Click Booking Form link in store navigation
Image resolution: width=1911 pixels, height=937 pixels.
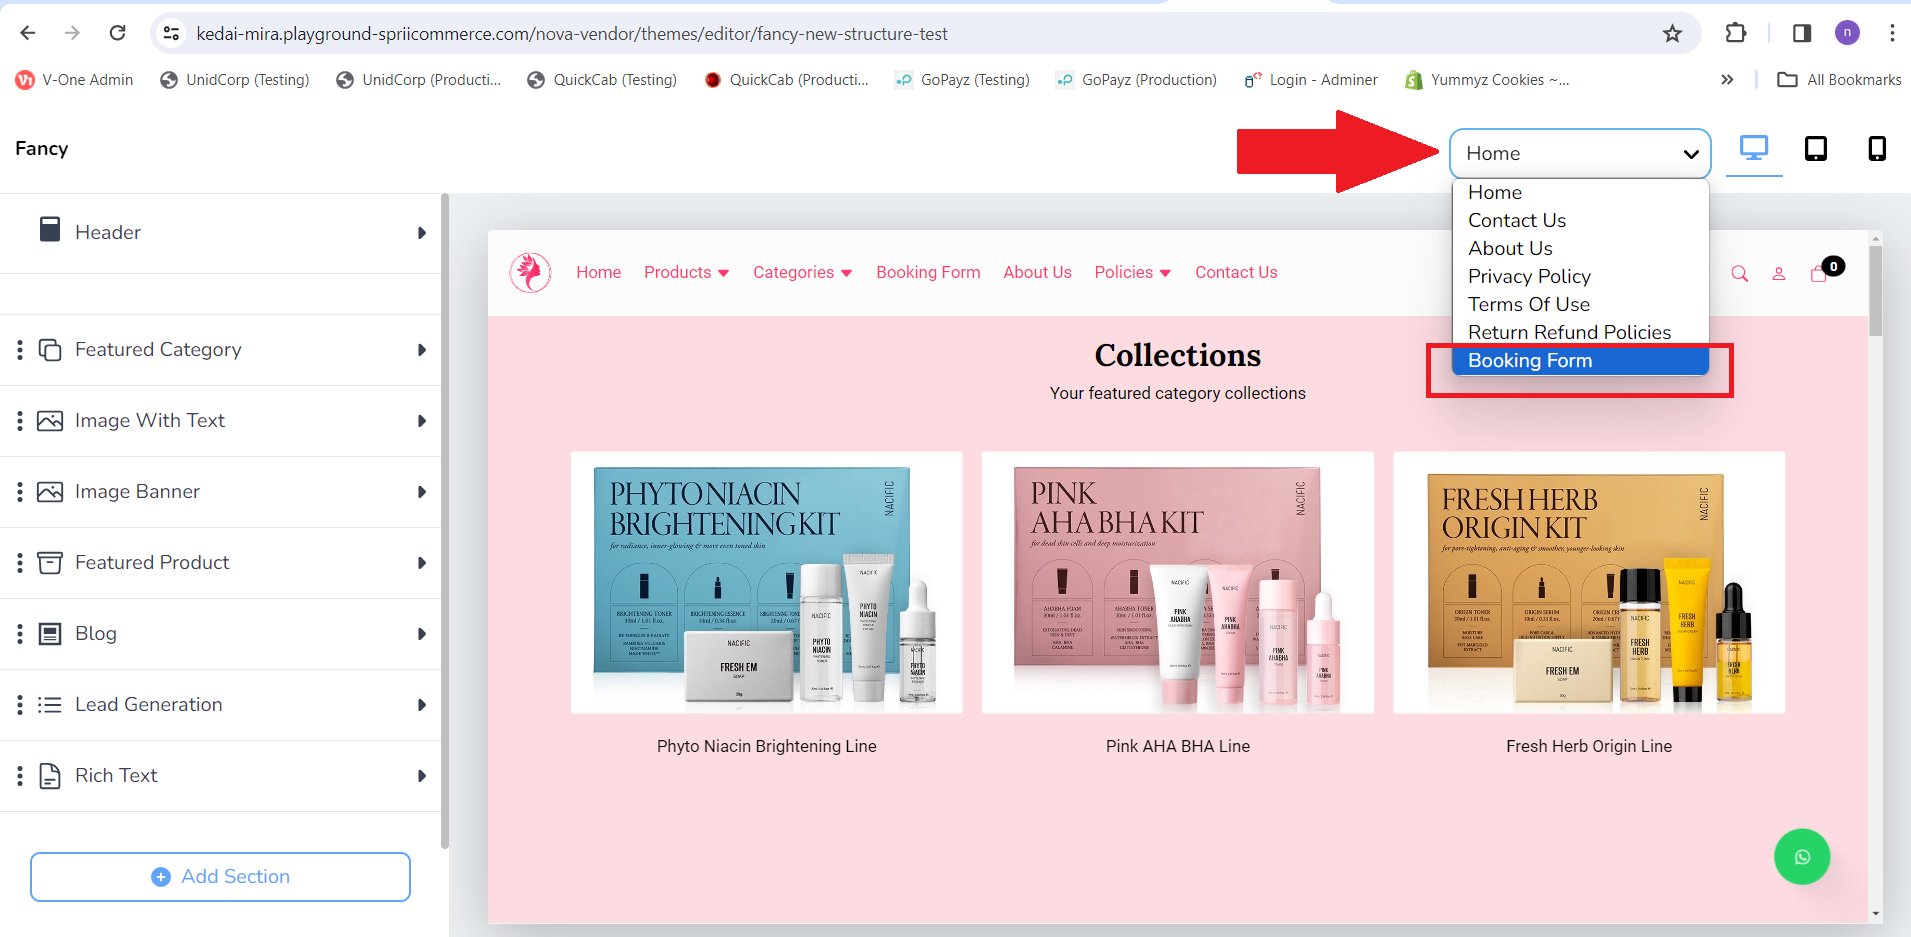pos(928,272)
